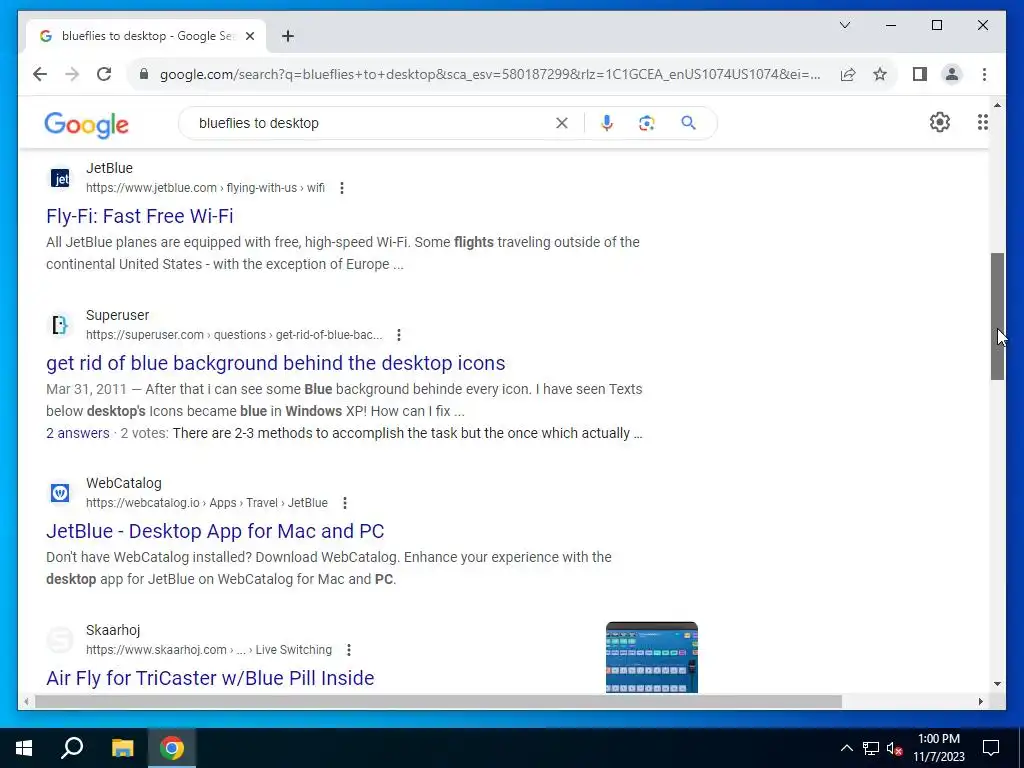The height and width of the screenshot is (768, 1024).
Task: Click the scrollbar up arrow
Action: [x=997, y=104]
